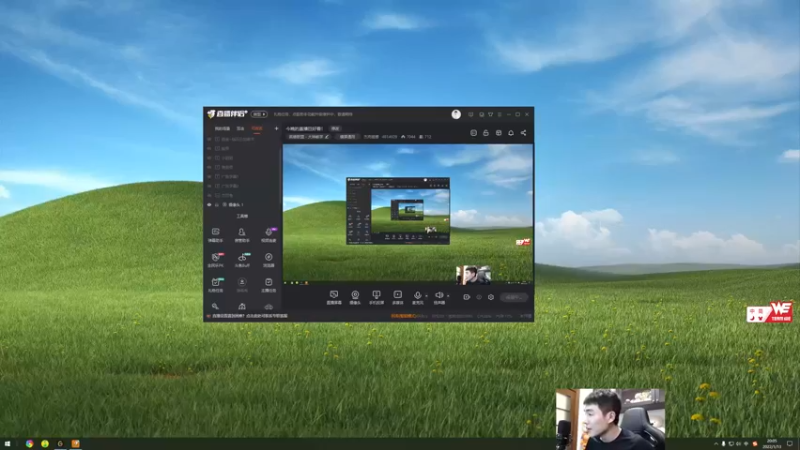The height and width of the screenshot is (450, 800).
Task: Open Chrome from the taskbar
Action: (30, 444)
